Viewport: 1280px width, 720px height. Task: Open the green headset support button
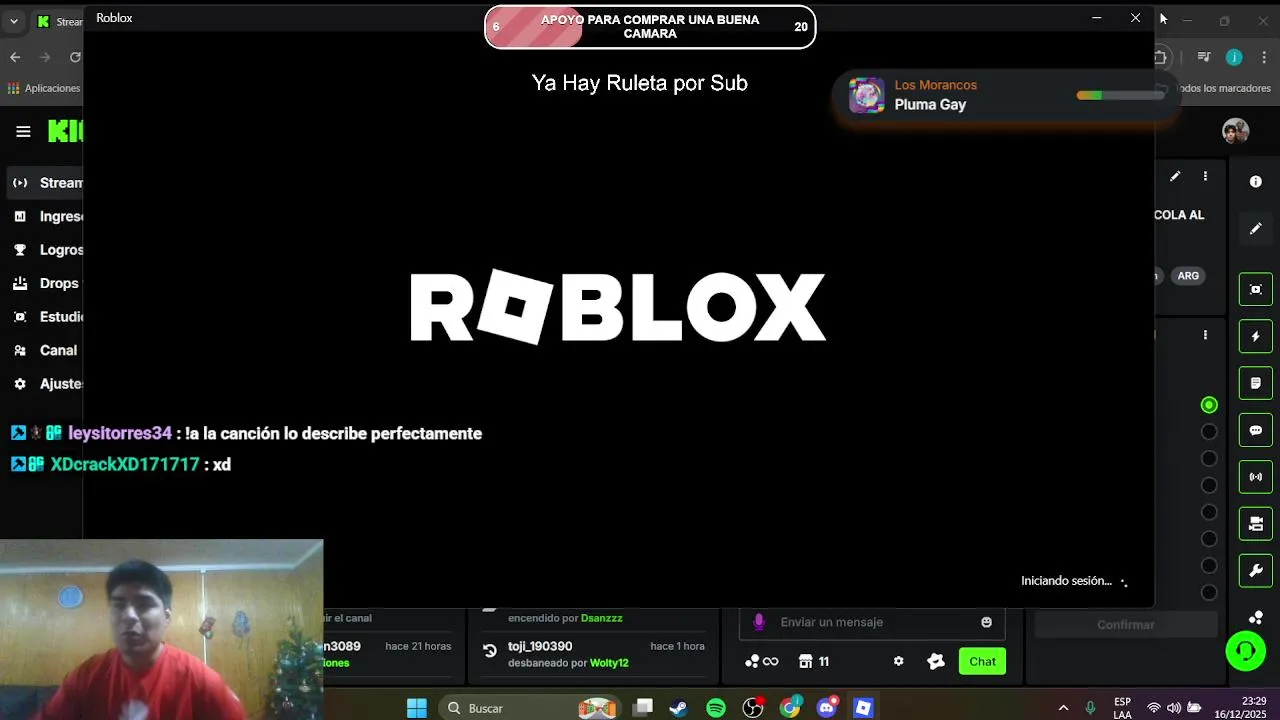pyautogui.click(x=1246, y=652)
